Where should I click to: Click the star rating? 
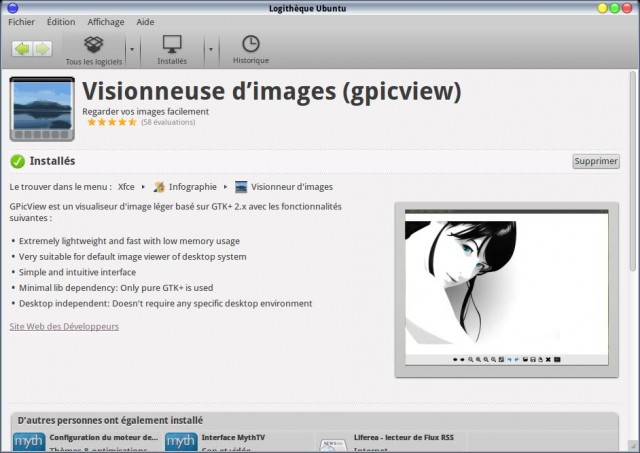click(111, 122)
